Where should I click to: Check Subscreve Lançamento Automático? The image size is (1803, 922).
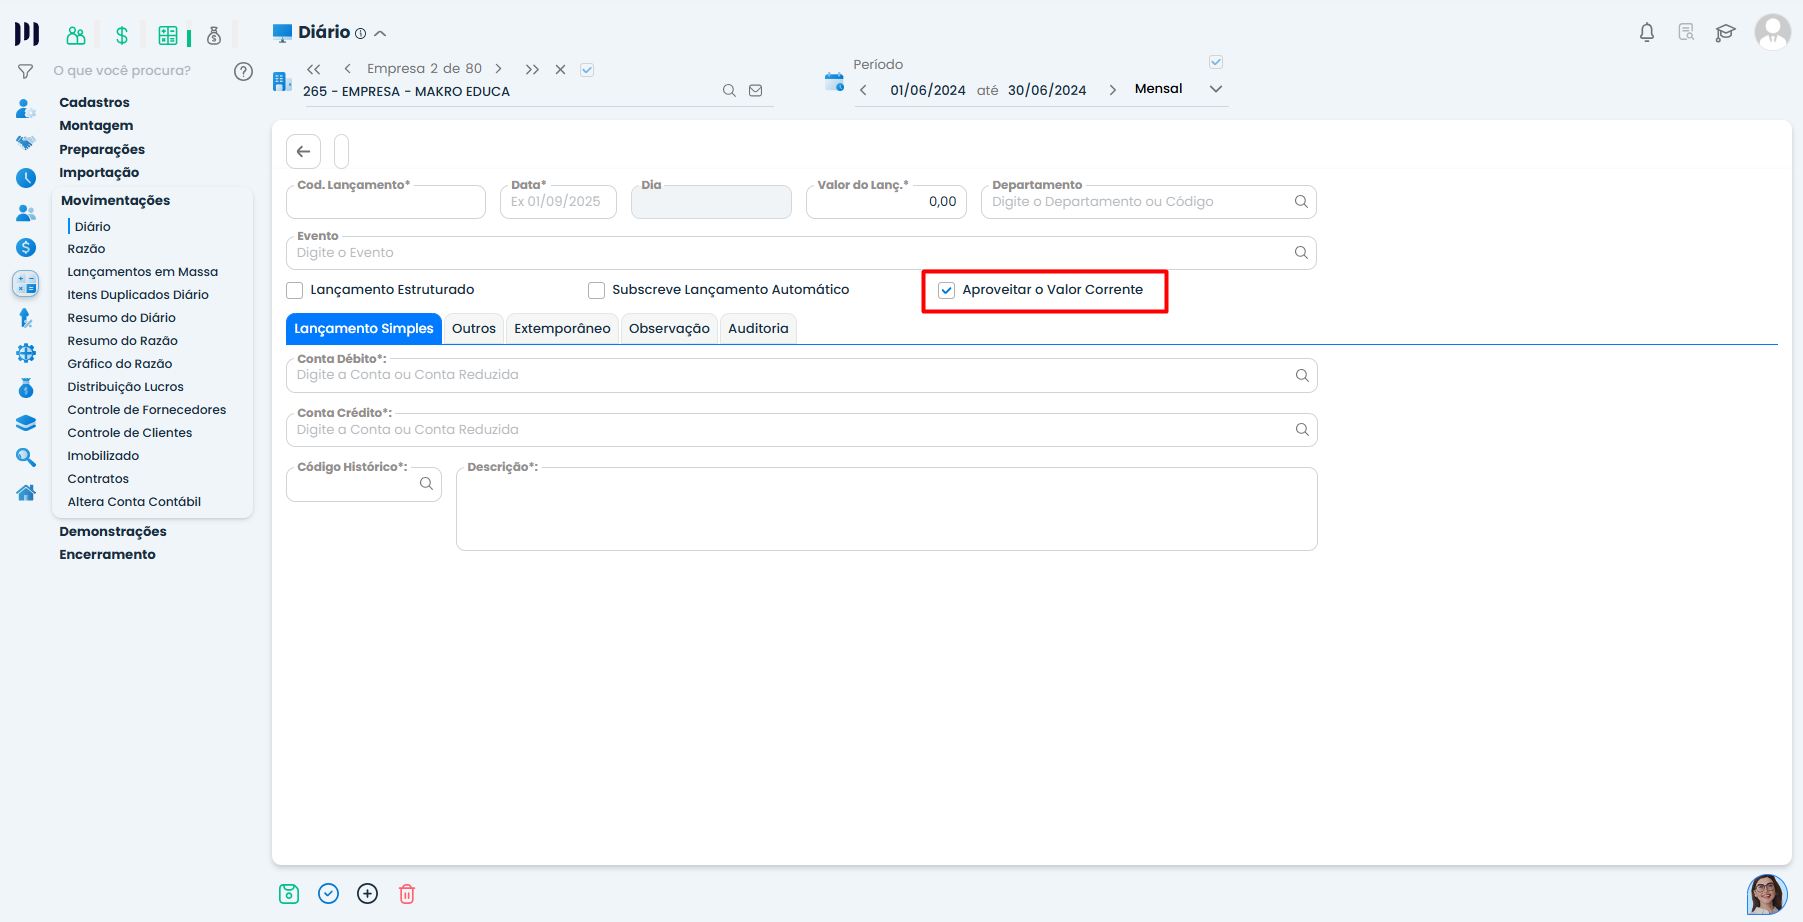[x=597, y=291]
